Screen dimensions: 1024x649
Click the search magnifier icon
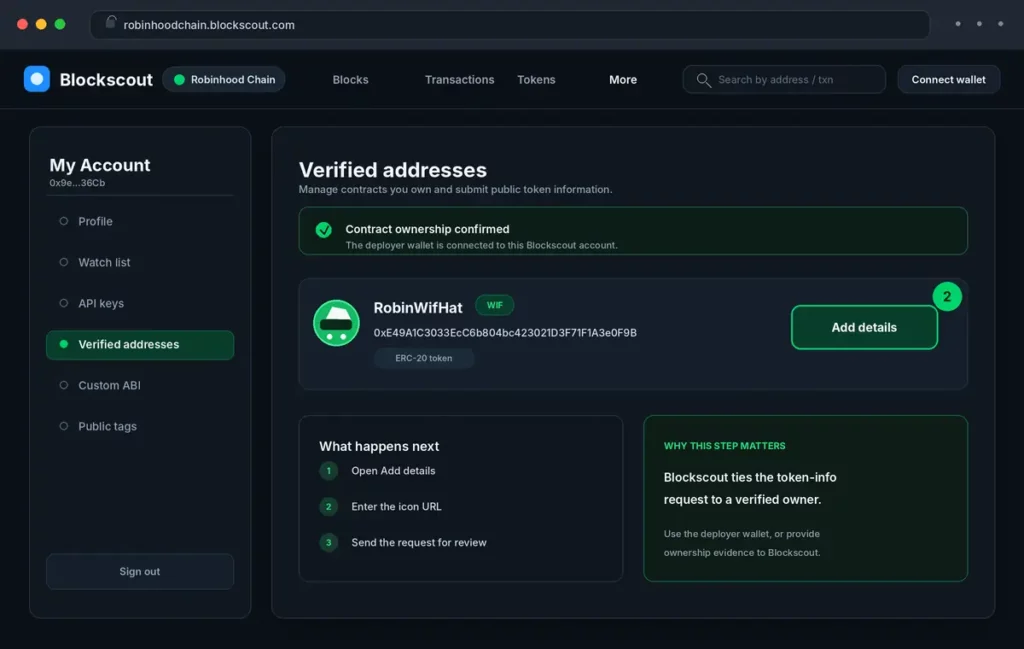pyautogui.click(x=703, y=80)
